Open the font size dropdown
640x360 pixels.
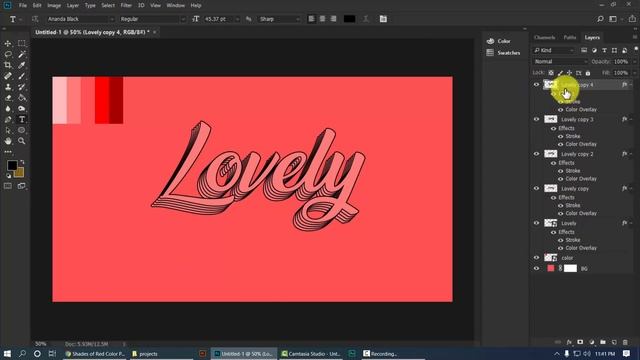point(237,19)
